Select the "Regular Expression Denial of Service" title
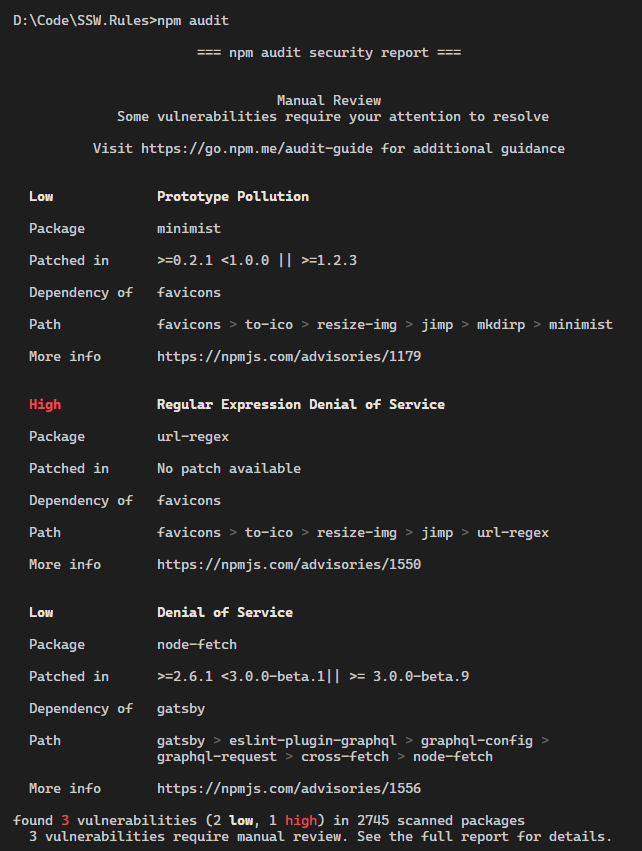642x851 pixels. click(x=301, y=404)
